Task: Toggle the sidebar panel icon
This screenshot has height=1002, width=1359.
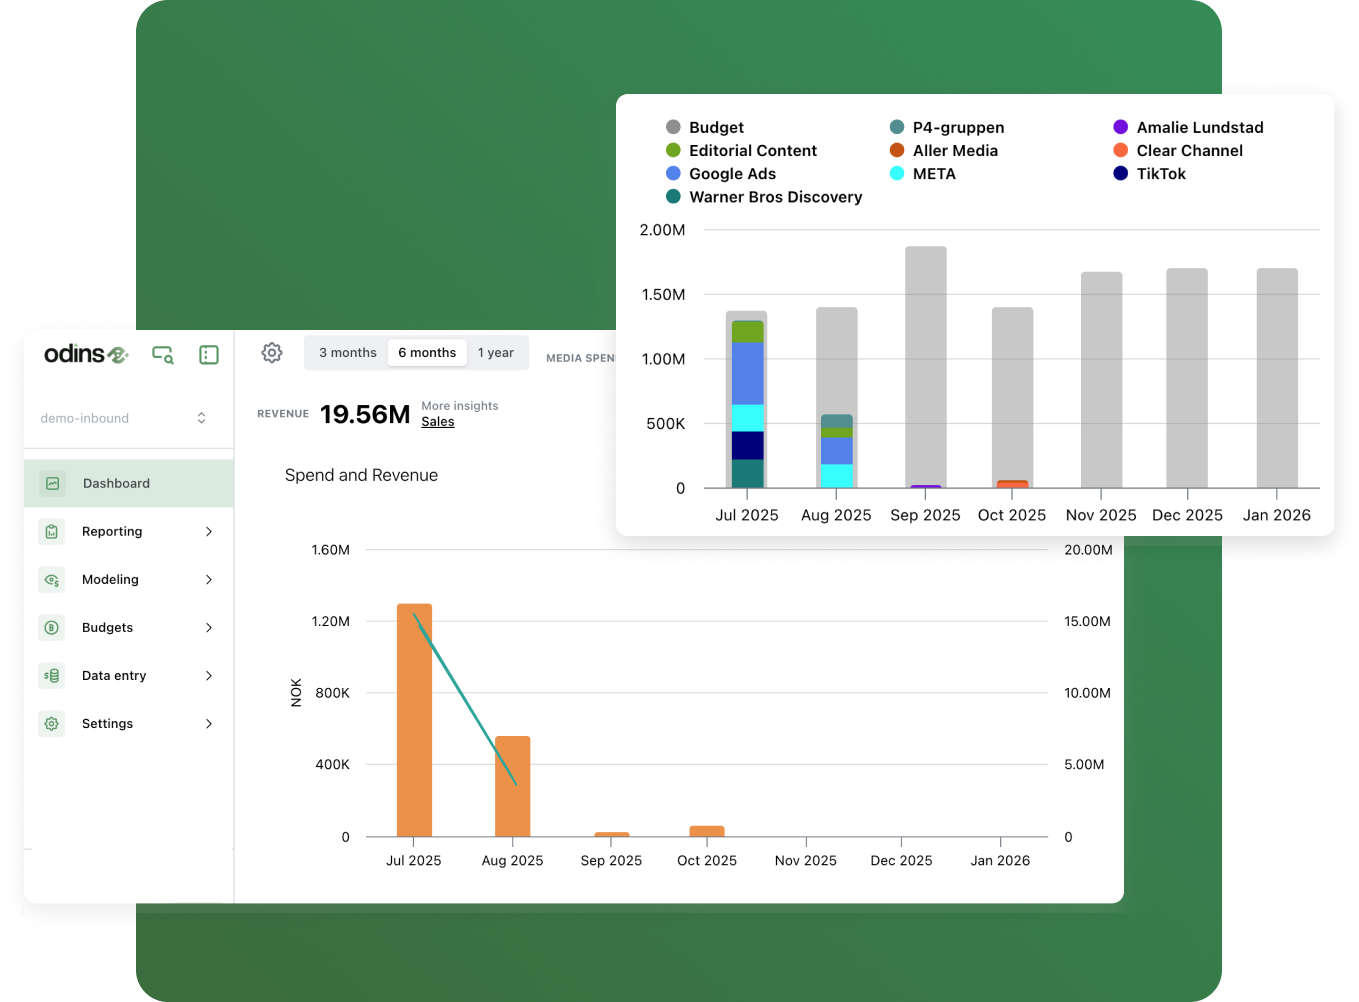Action: 209,355
